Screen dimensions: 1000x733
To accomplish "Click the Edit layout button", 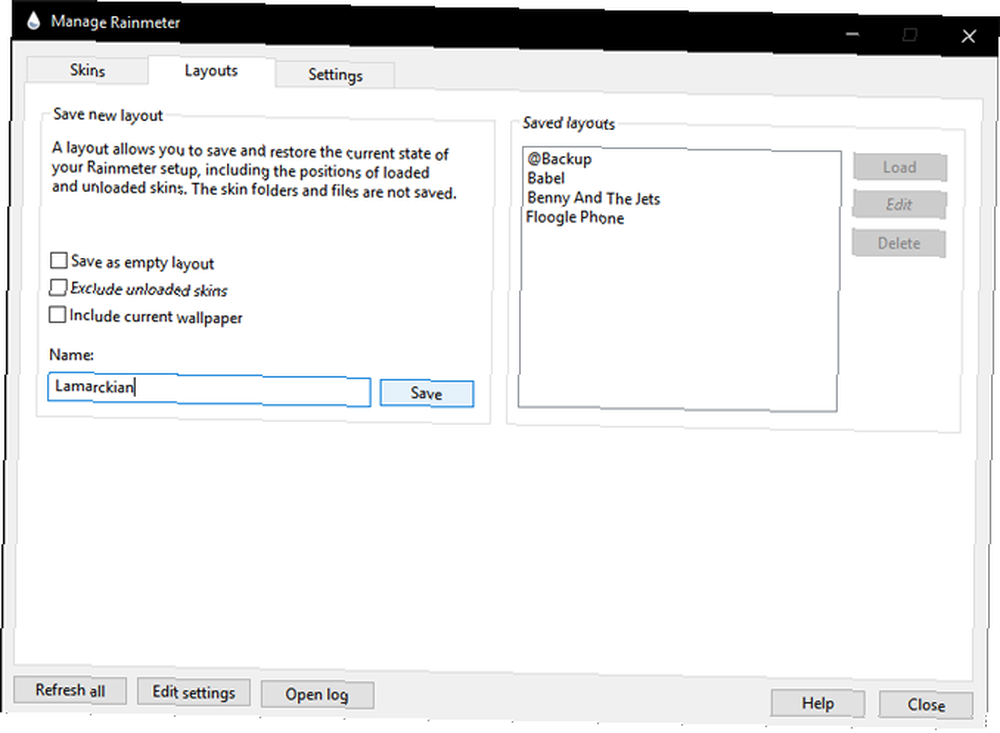I will coord(899,205).
